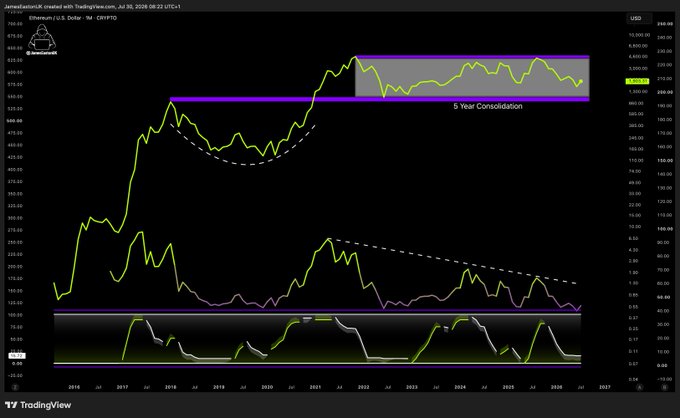Toggle the scale button right of 'A'
The image size is (680, 418).
pyautogui.click(x=664, y=387)
